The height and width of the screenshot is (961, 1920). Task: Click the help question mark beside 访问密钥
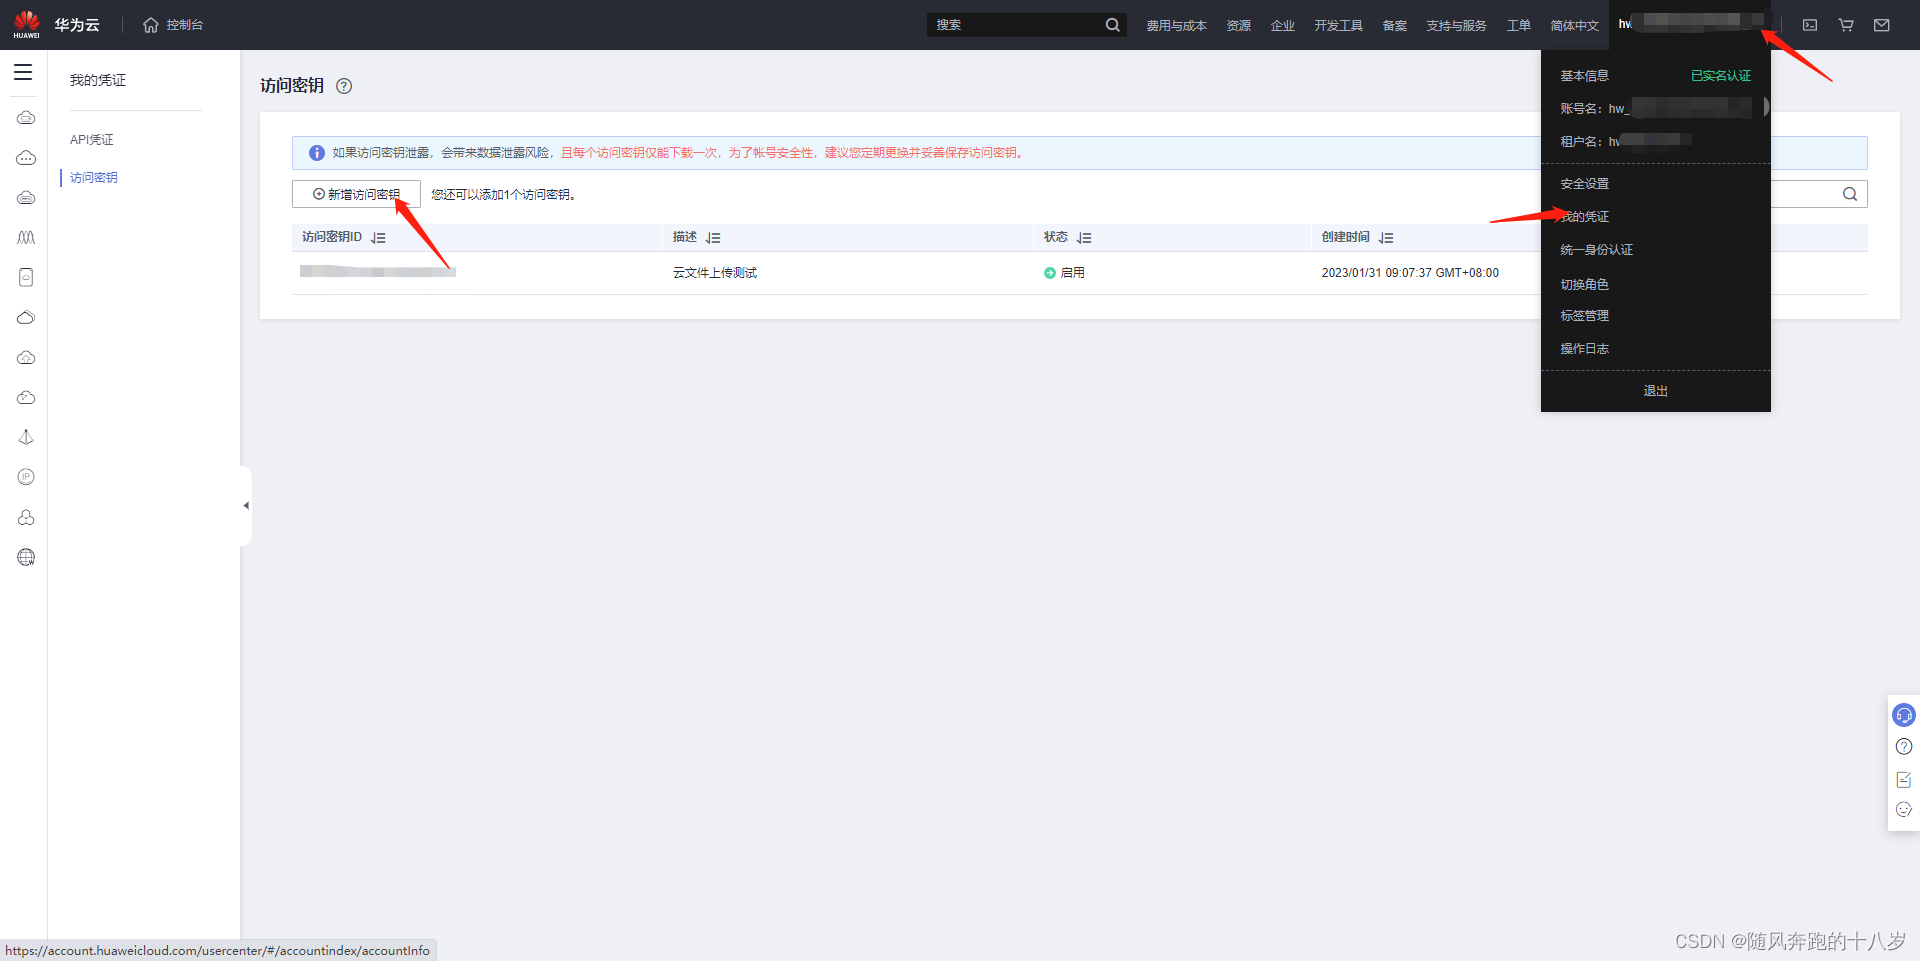344,86
